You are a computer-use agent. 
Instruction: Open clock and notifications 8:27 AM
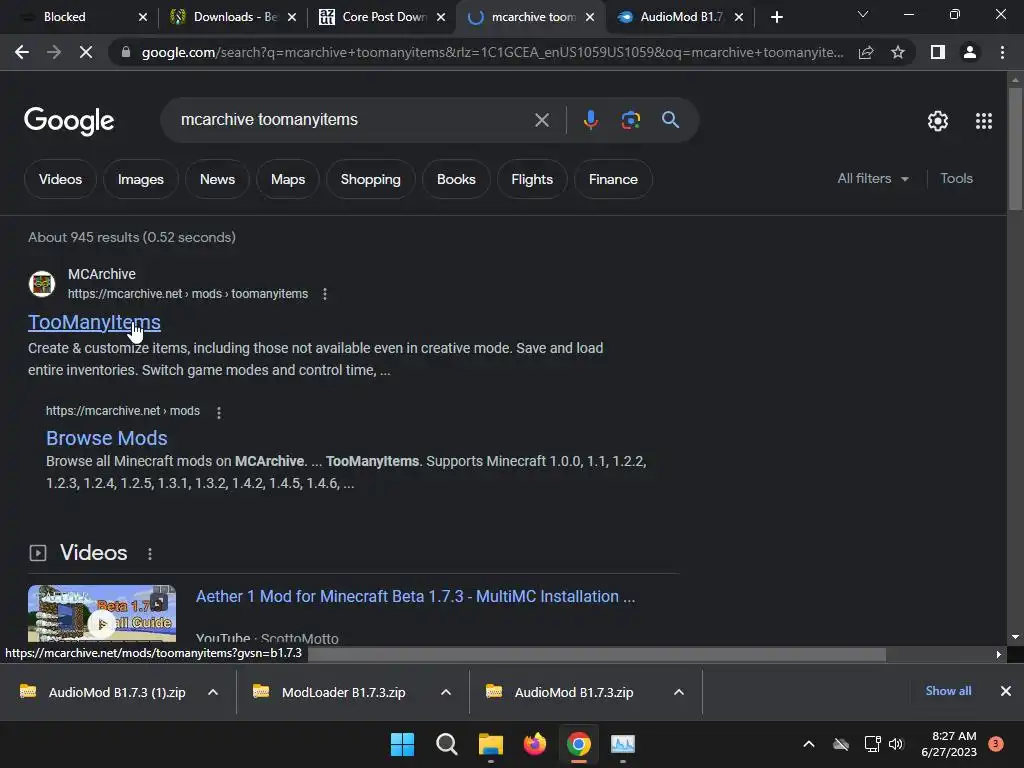pos(949,744)
